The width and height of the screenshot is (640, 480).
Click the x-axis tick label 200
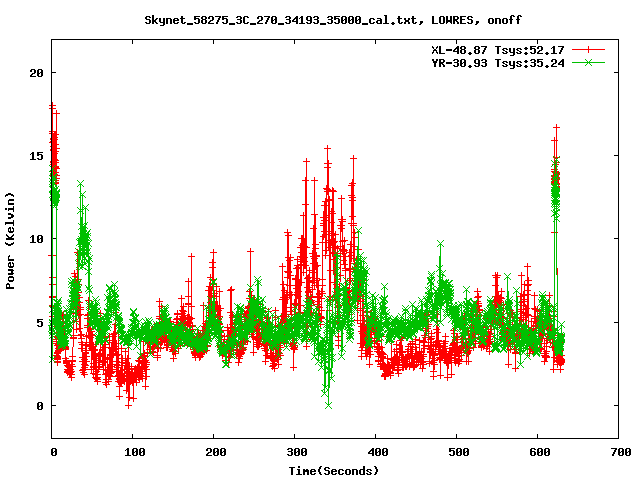point(216,452)
